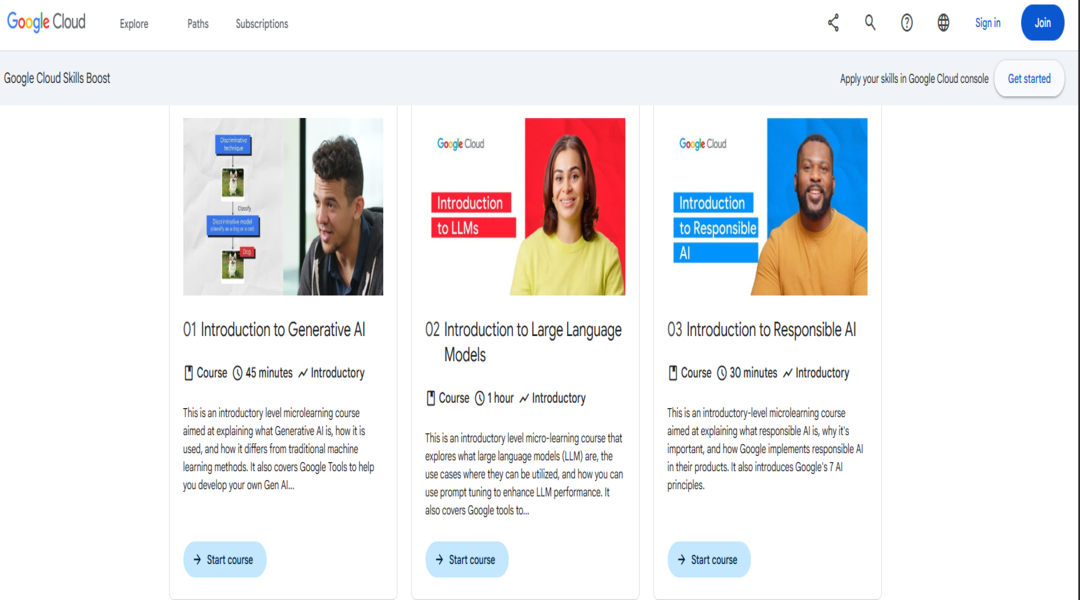Open the Introduction to Responsible AI thumbnail
This screenshot has width=1080, height=600.
tap(767, 207)
